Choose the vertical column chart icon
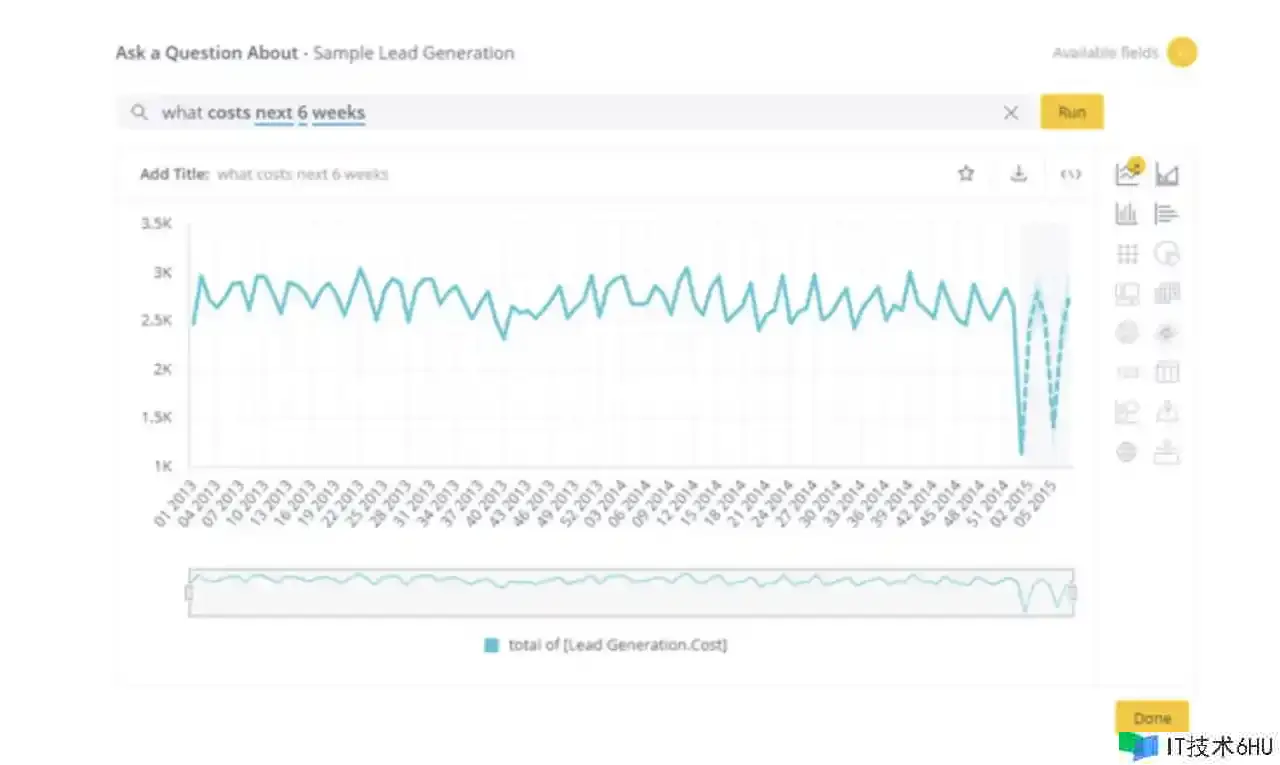The width and height of the screenshot is (1280, 765). [x=1127, y=214]
